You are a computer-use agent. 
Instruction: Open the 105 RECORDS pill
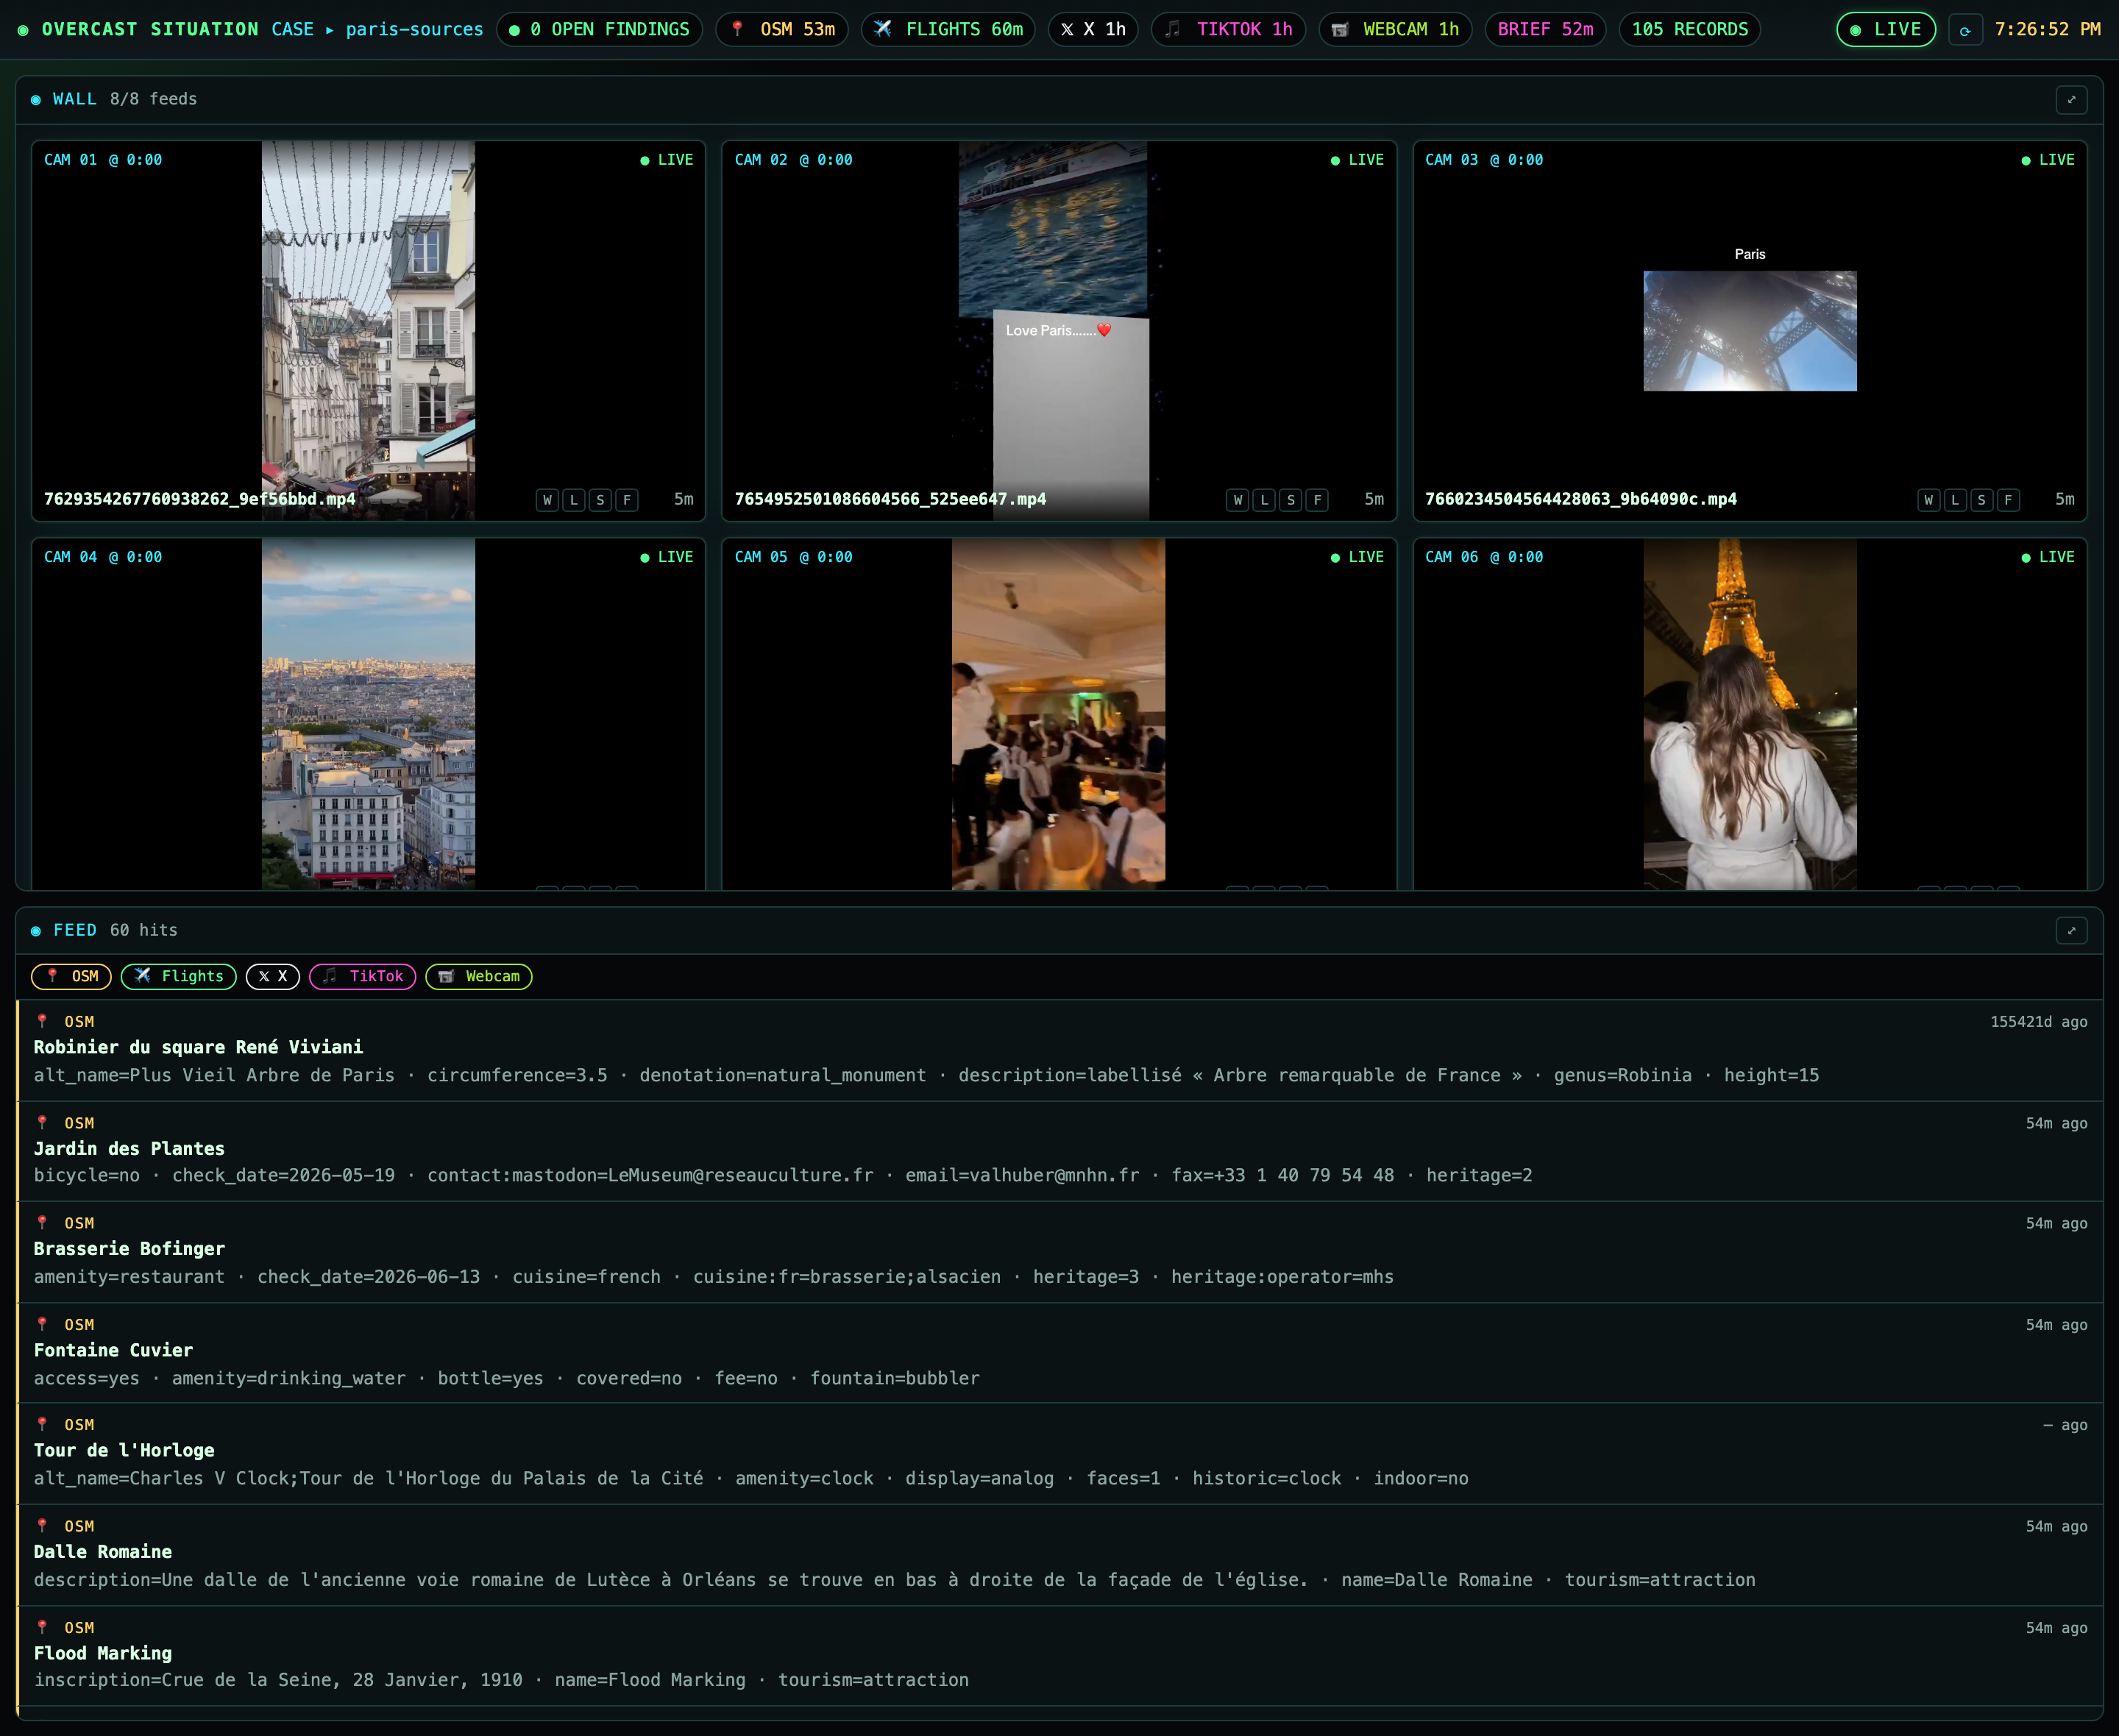tap(1690, 30)
